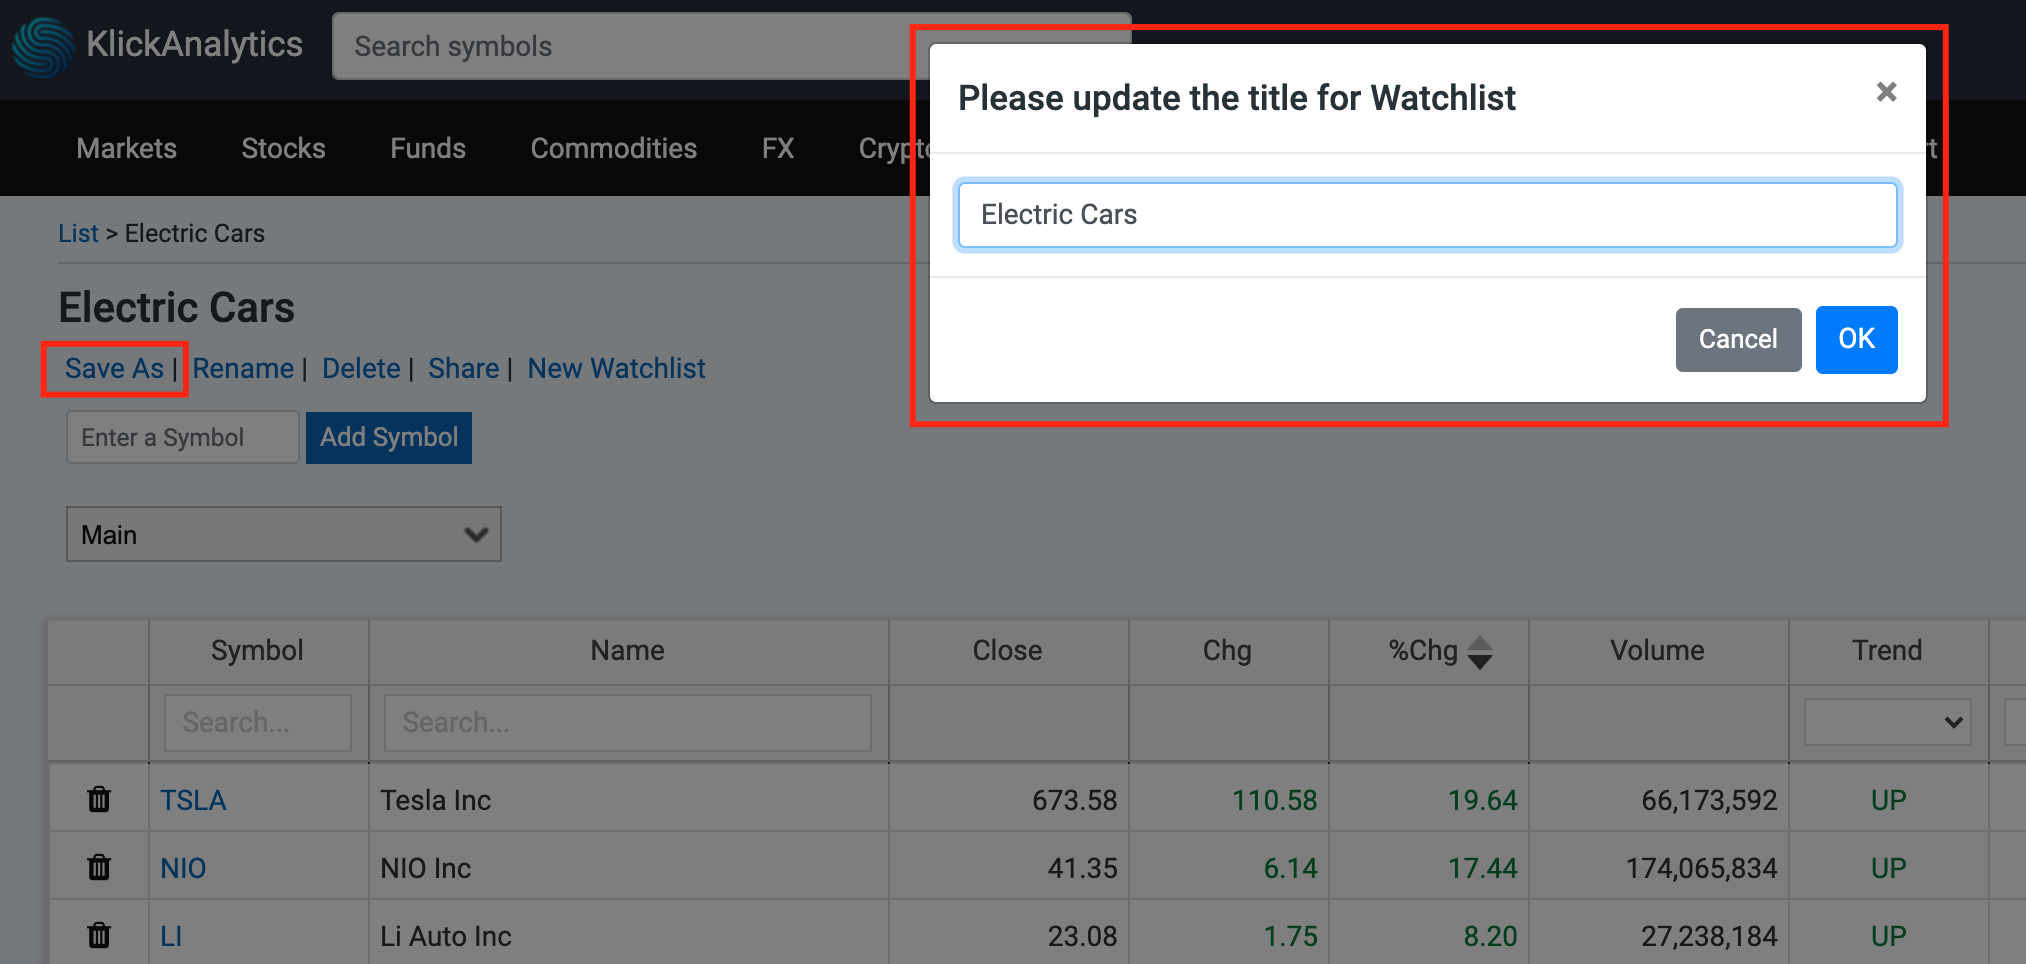
Task: Click trash icon next to NIO
Action: click(x=99, y=868)
